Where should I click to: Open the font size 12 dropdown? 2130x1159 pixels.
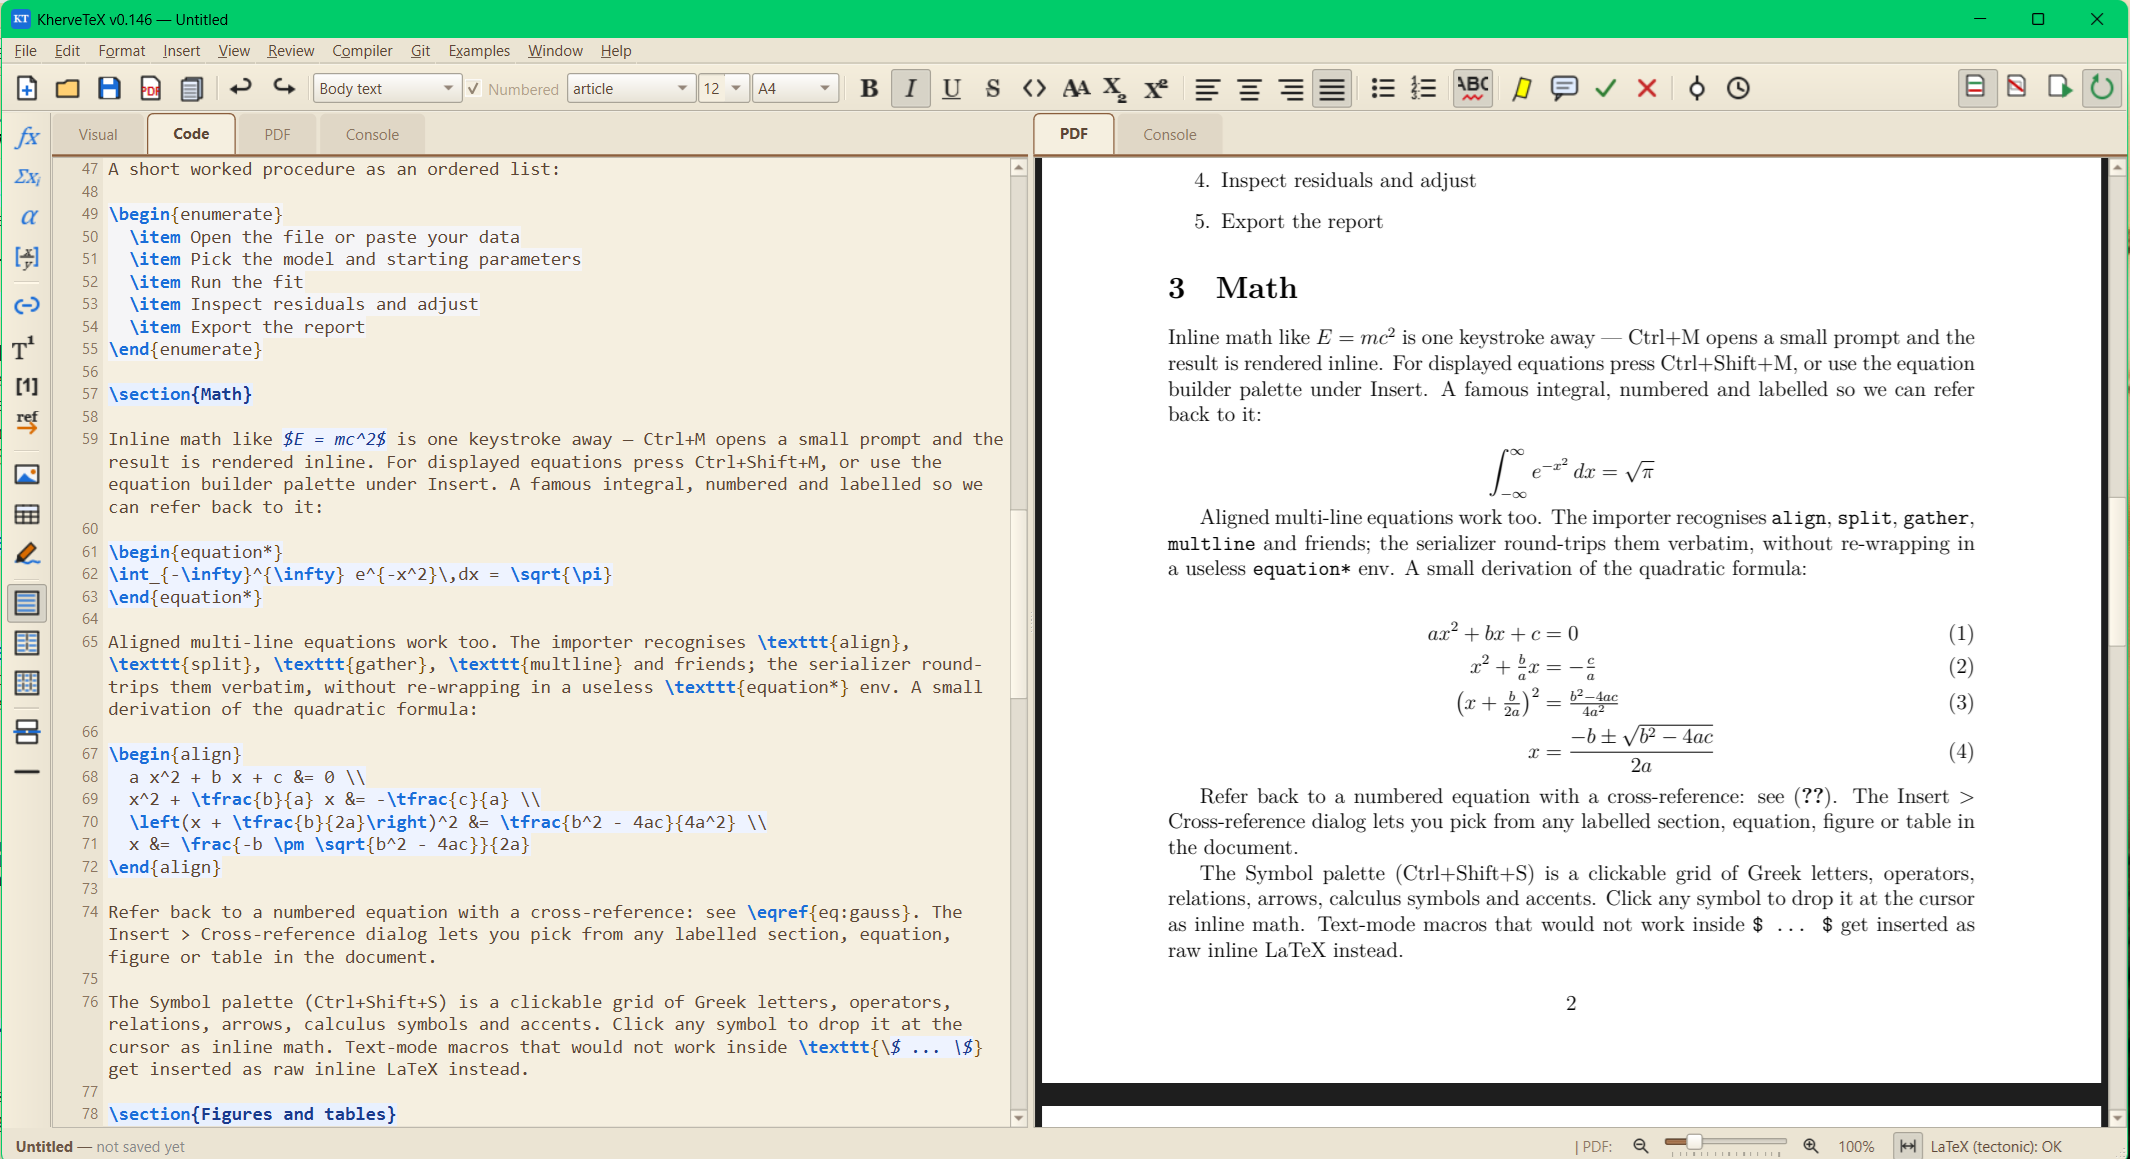(x=724, y=89)
